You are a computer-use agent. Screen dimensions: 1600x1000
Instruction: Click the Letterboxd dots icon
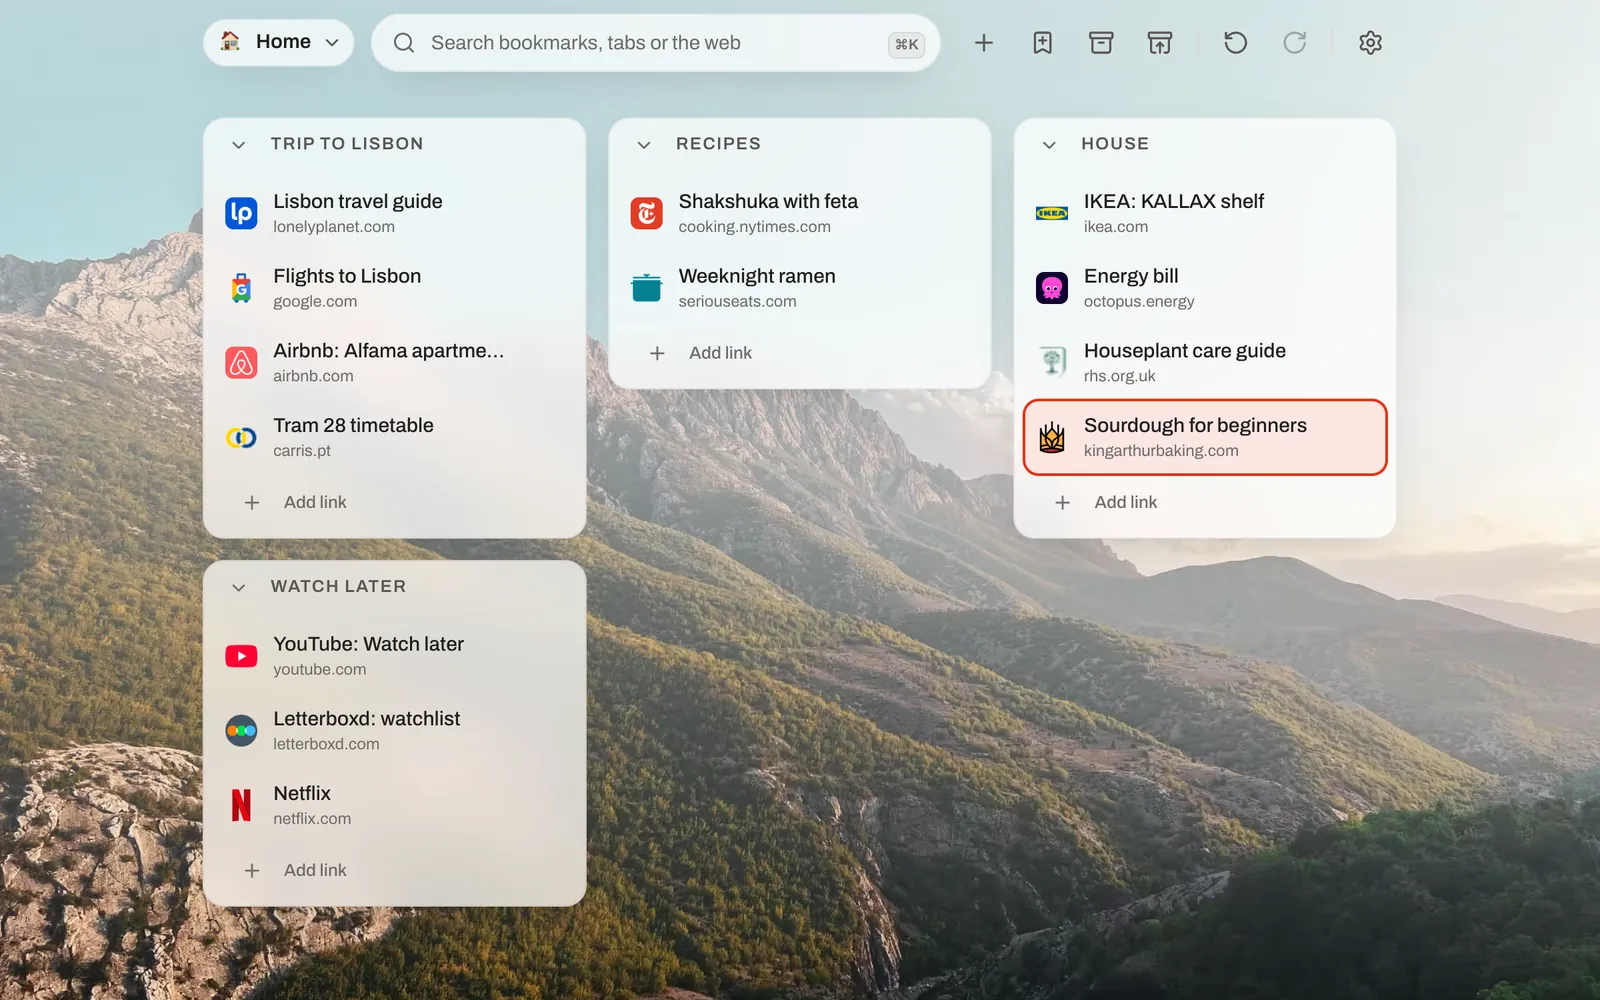241,731
